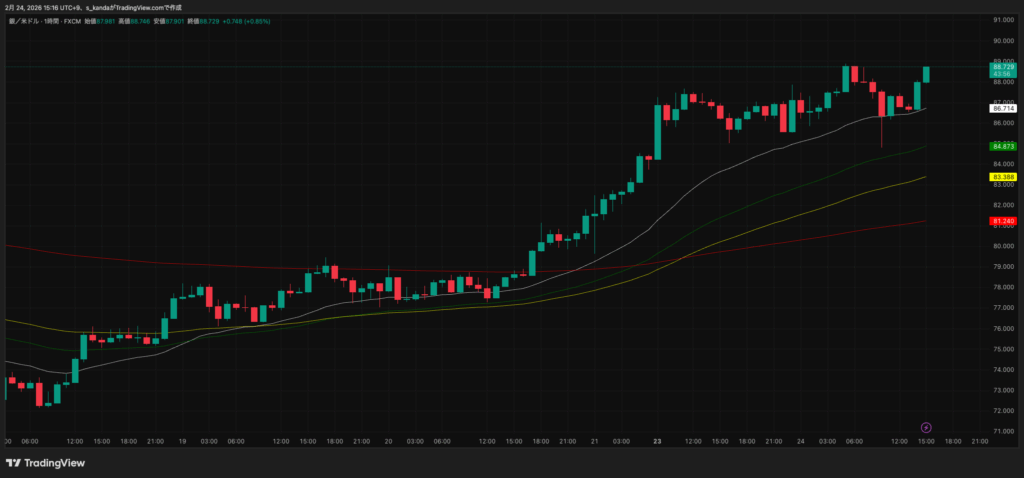This screenshot has width=1024, height=478.
Task: Click the creation timestamp header text
Action: [92, 7]
